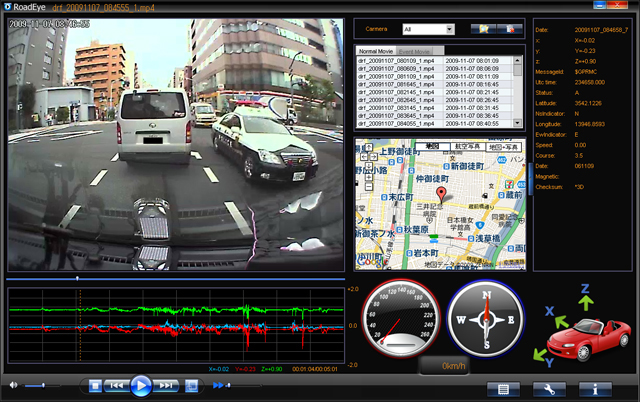Open the folder browse icon
The image size is (640, 402).
(484, 29)
